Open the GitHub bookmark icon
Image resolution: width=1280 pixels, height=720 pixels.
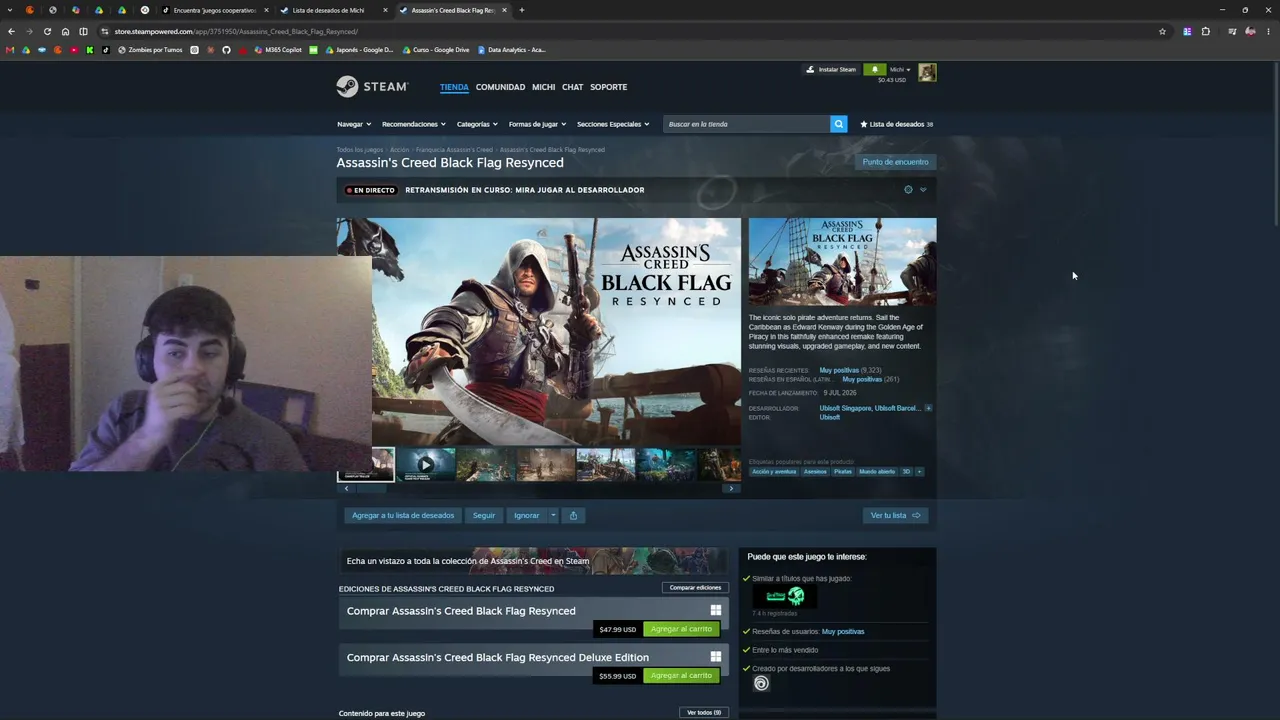(x=226, y=50)
